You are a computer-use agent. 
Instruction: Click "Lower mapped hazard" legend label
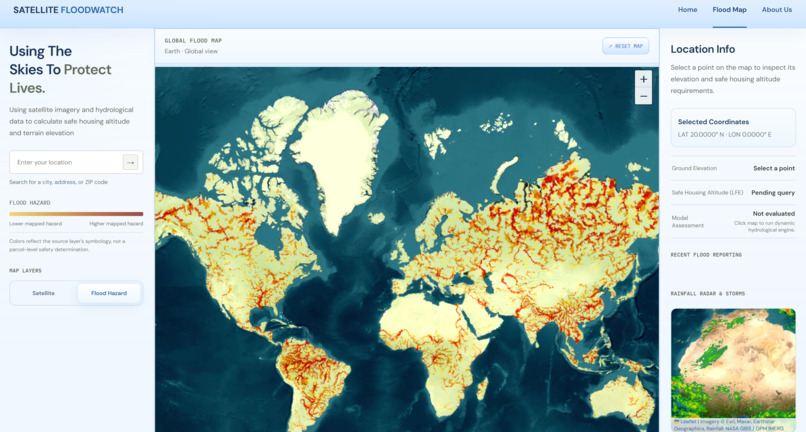[x=35, y=224]
